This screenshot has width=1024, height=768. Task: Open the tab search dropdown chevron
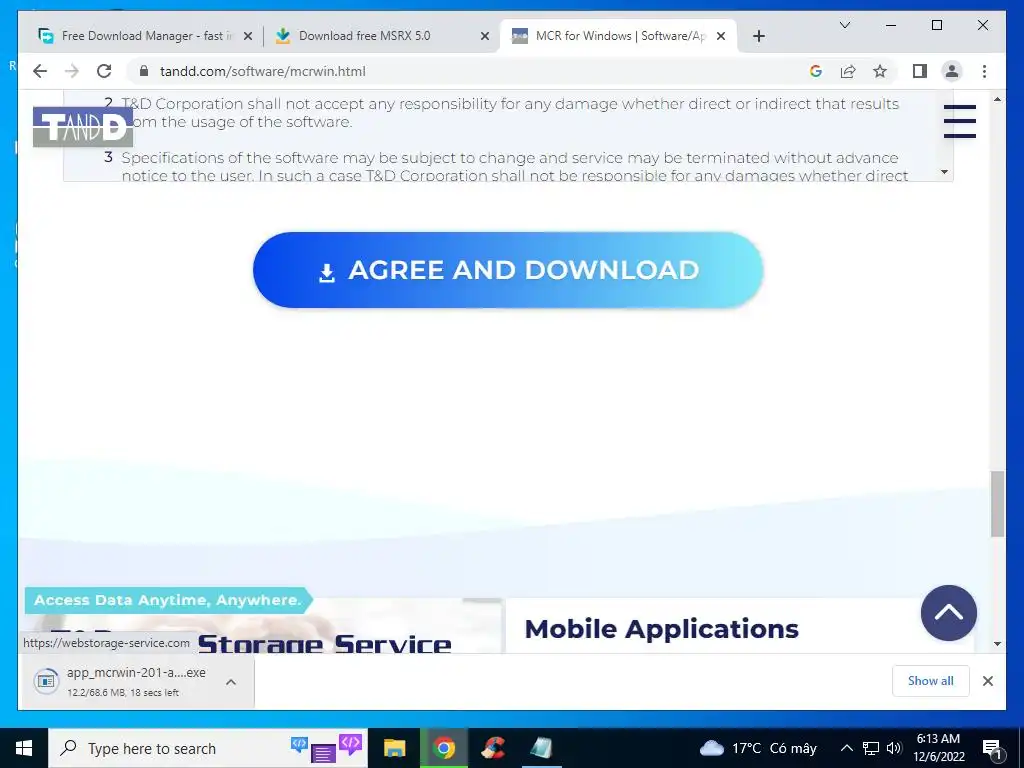tap(844, 25)
